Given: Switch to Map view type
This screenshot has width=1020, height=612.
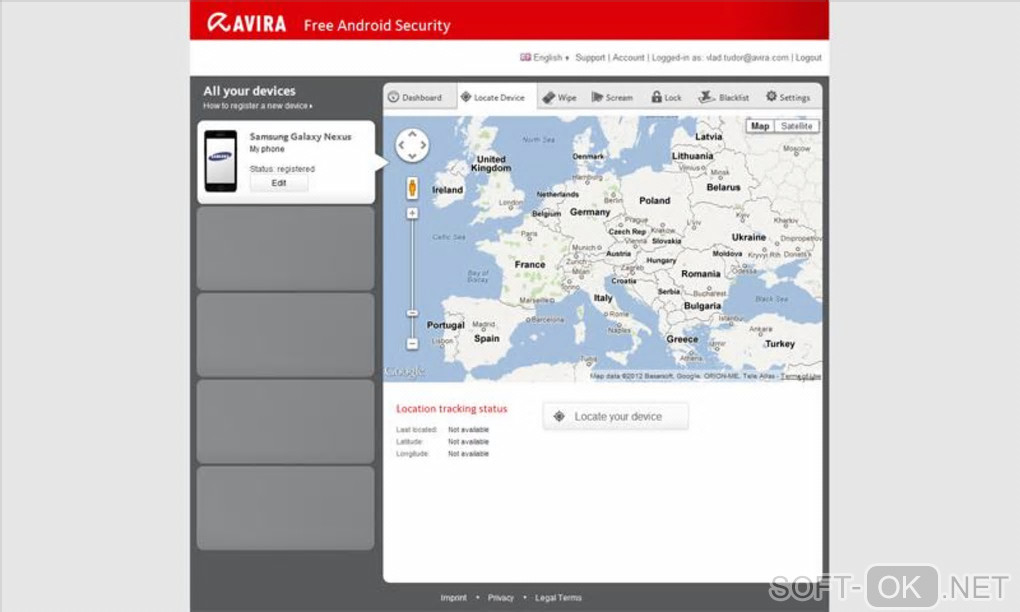Looking at the screenshot, I should 760,126.
